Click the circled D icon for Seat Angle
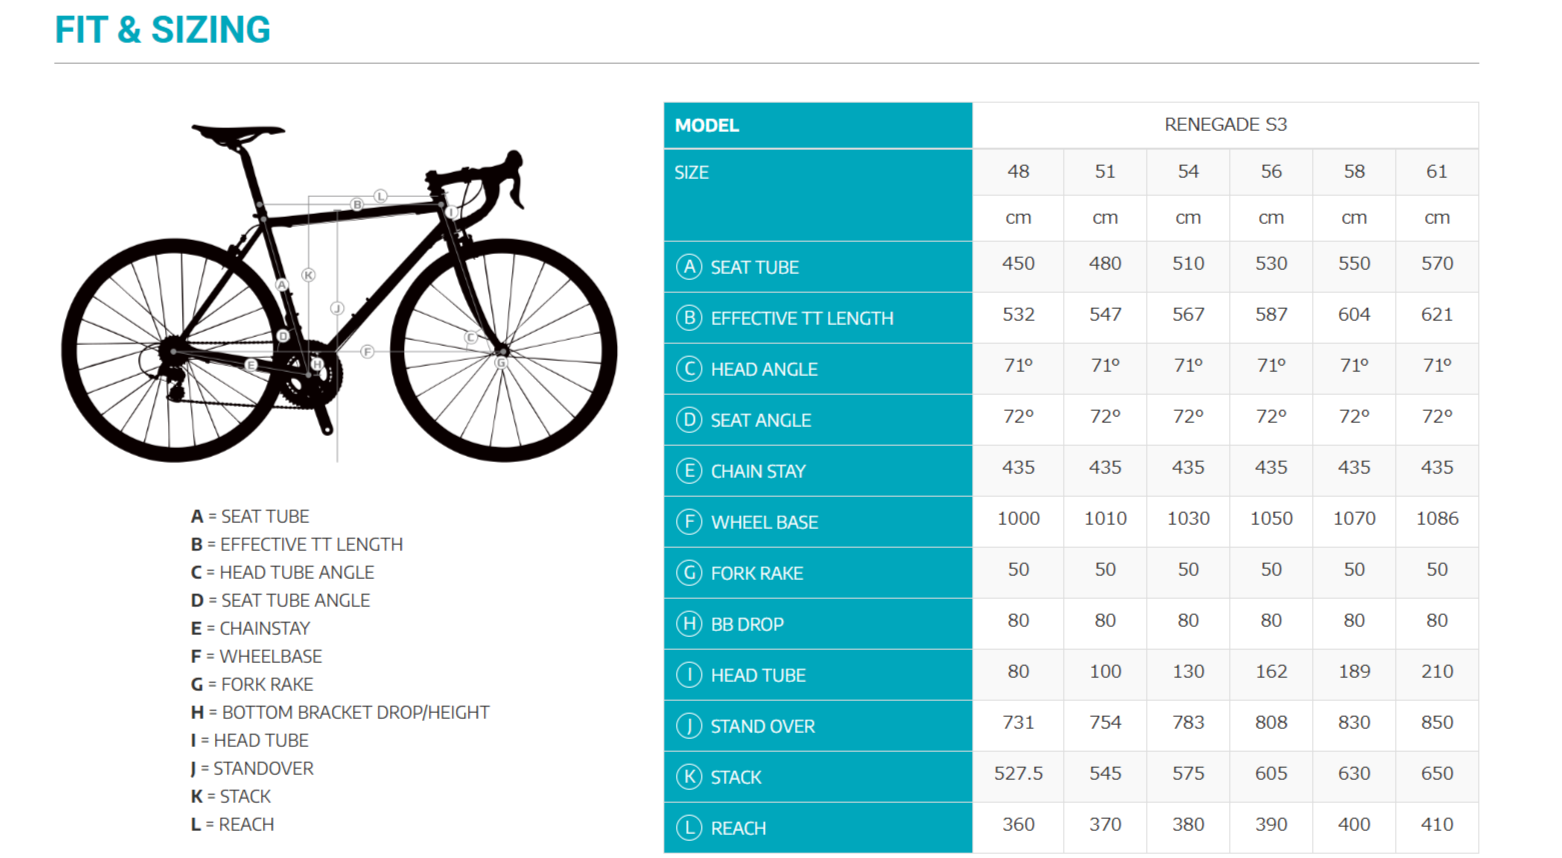The image size is (1562, 858). [x=688, y=420]
